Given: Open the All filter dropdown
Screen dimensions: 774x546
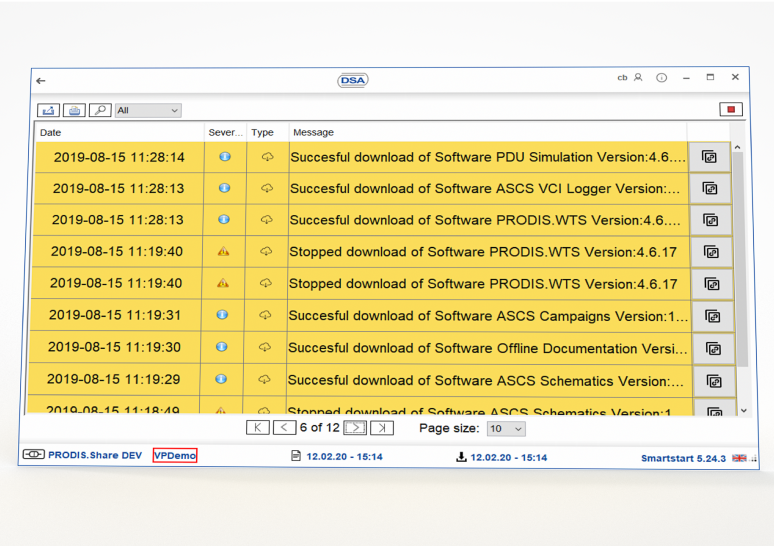Looking at the screenshot, I should coord(148,110).
